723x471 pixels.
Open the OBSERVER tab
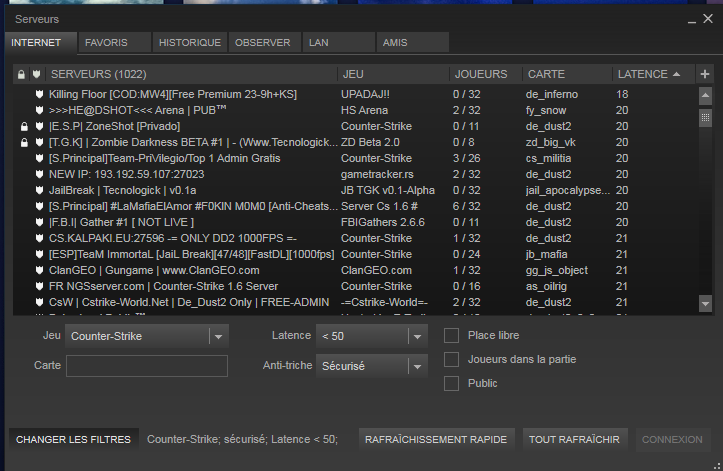pos(265,42)
